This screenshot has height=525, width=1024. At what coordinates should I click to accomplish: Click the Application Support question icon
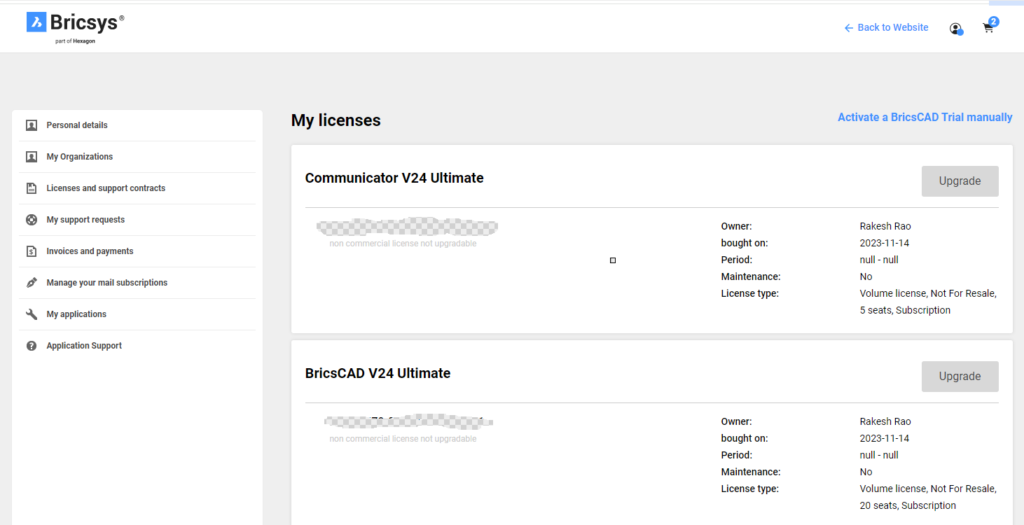pos(31,346)
